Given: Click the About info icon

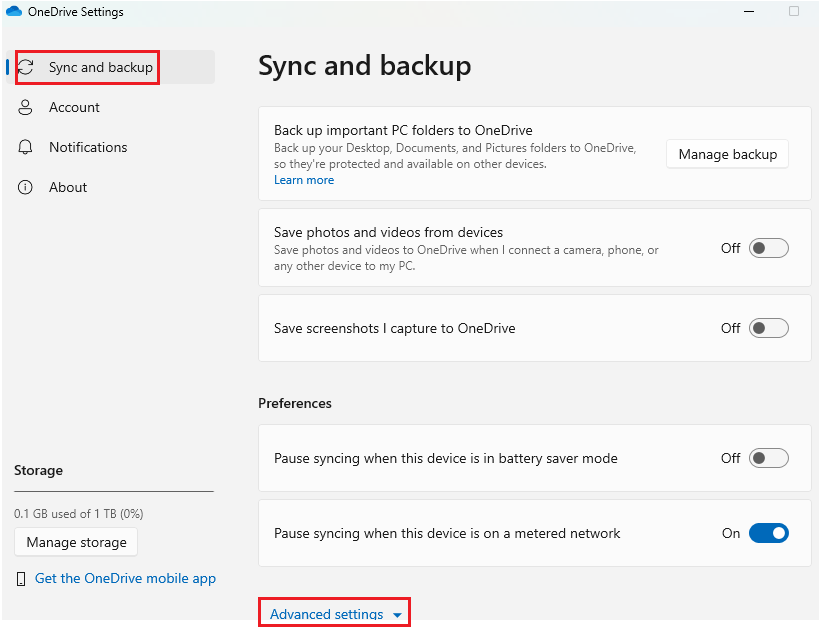Looking at the screenshot, I should [26, 187].
